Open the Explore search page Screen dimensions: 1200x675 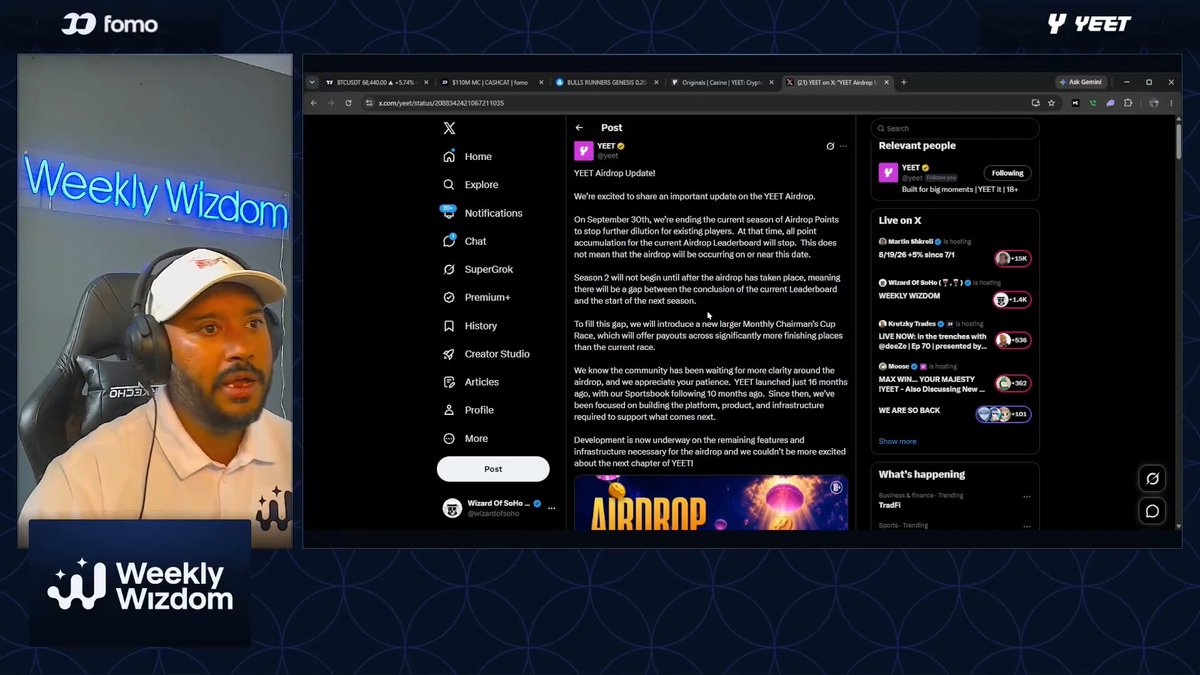click(x=470, y=185)
